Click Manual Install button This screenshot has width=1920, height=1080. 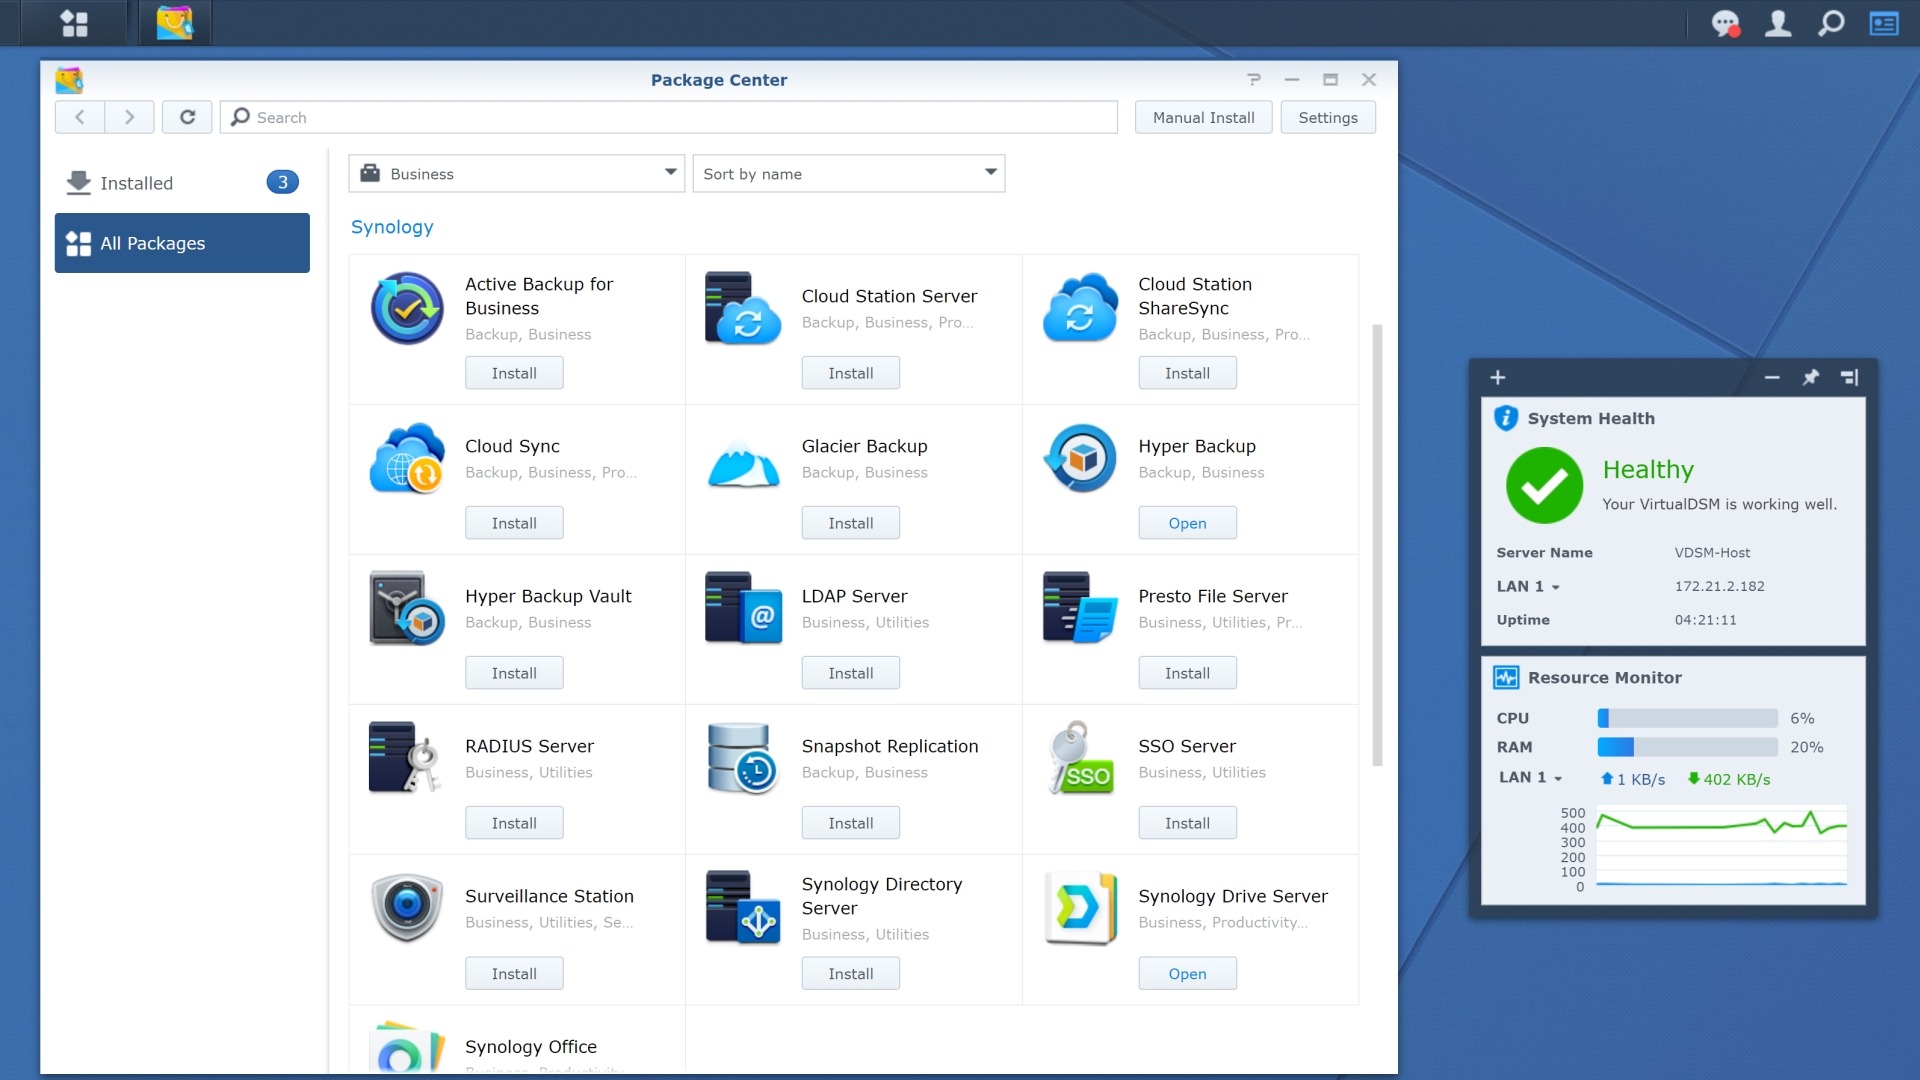click(x=1204, y=117)
